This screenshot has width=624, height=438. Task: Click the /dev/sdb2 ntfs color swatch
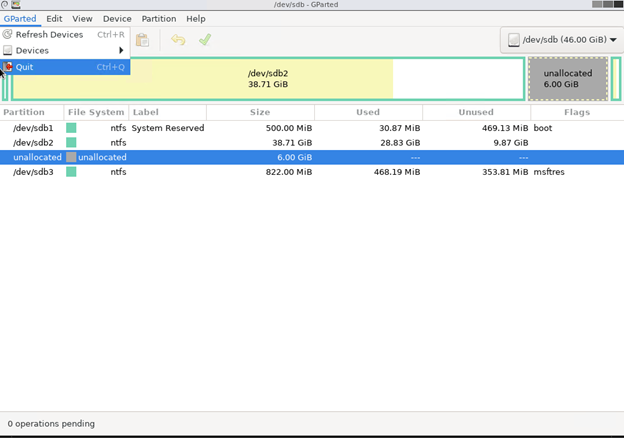coord(71,142)
